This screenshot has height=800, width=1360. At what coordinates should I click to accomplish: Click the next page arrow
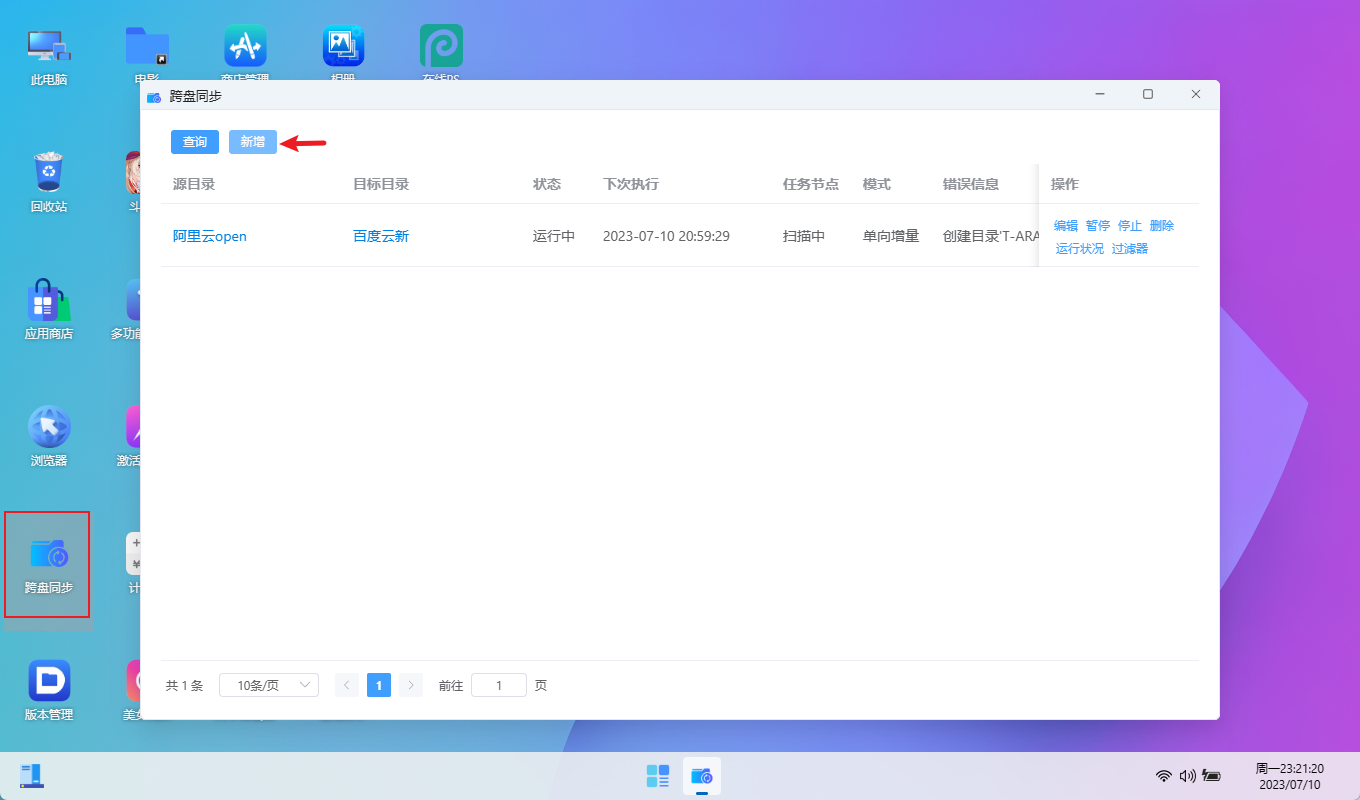point(411,685)
